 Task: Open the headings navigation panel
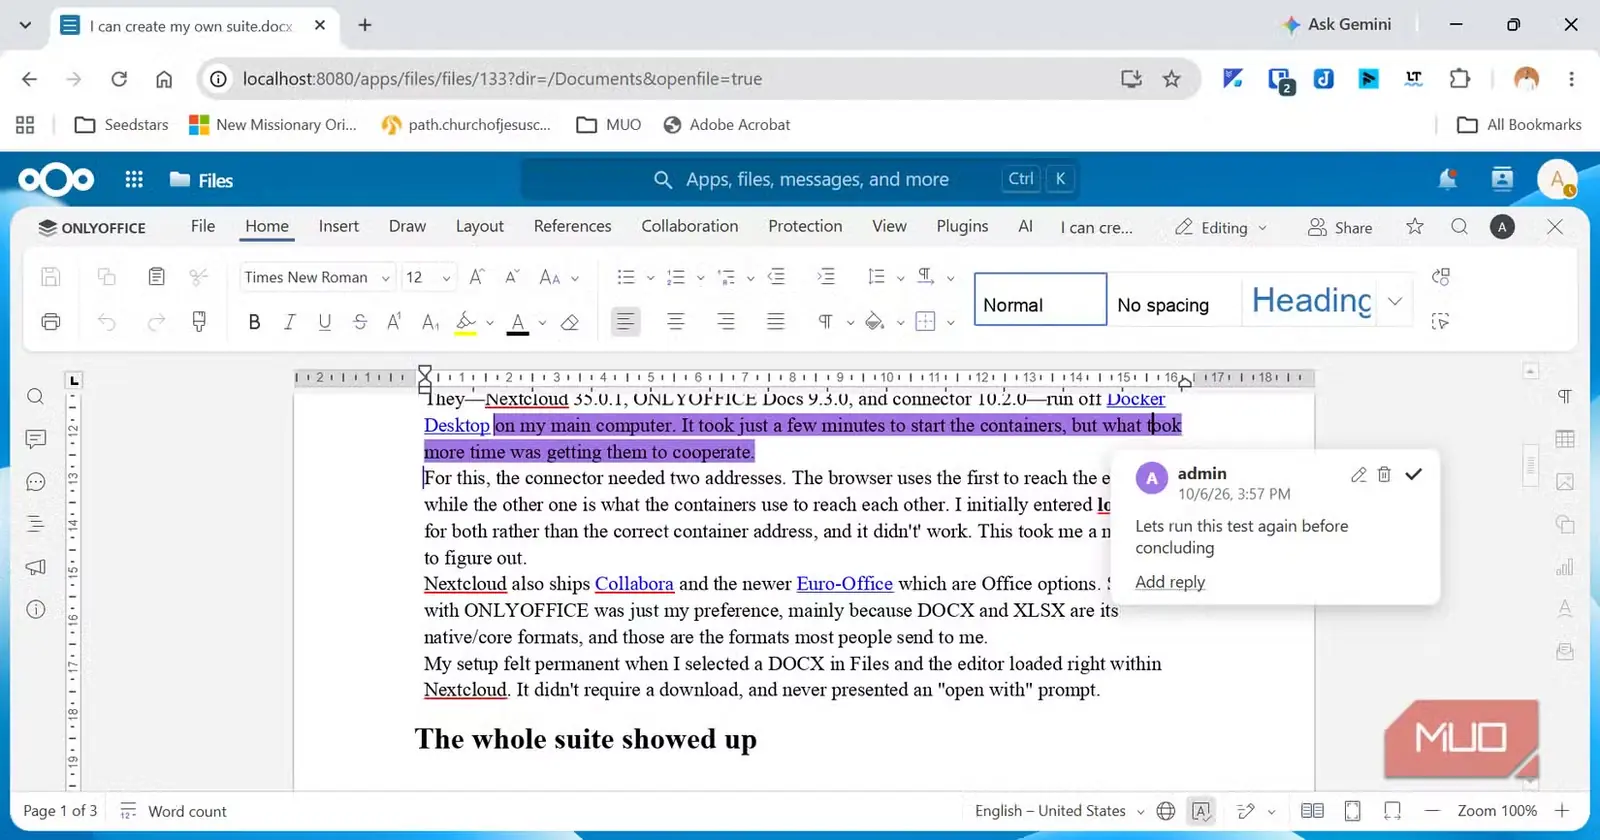click(x=36, y=524)
